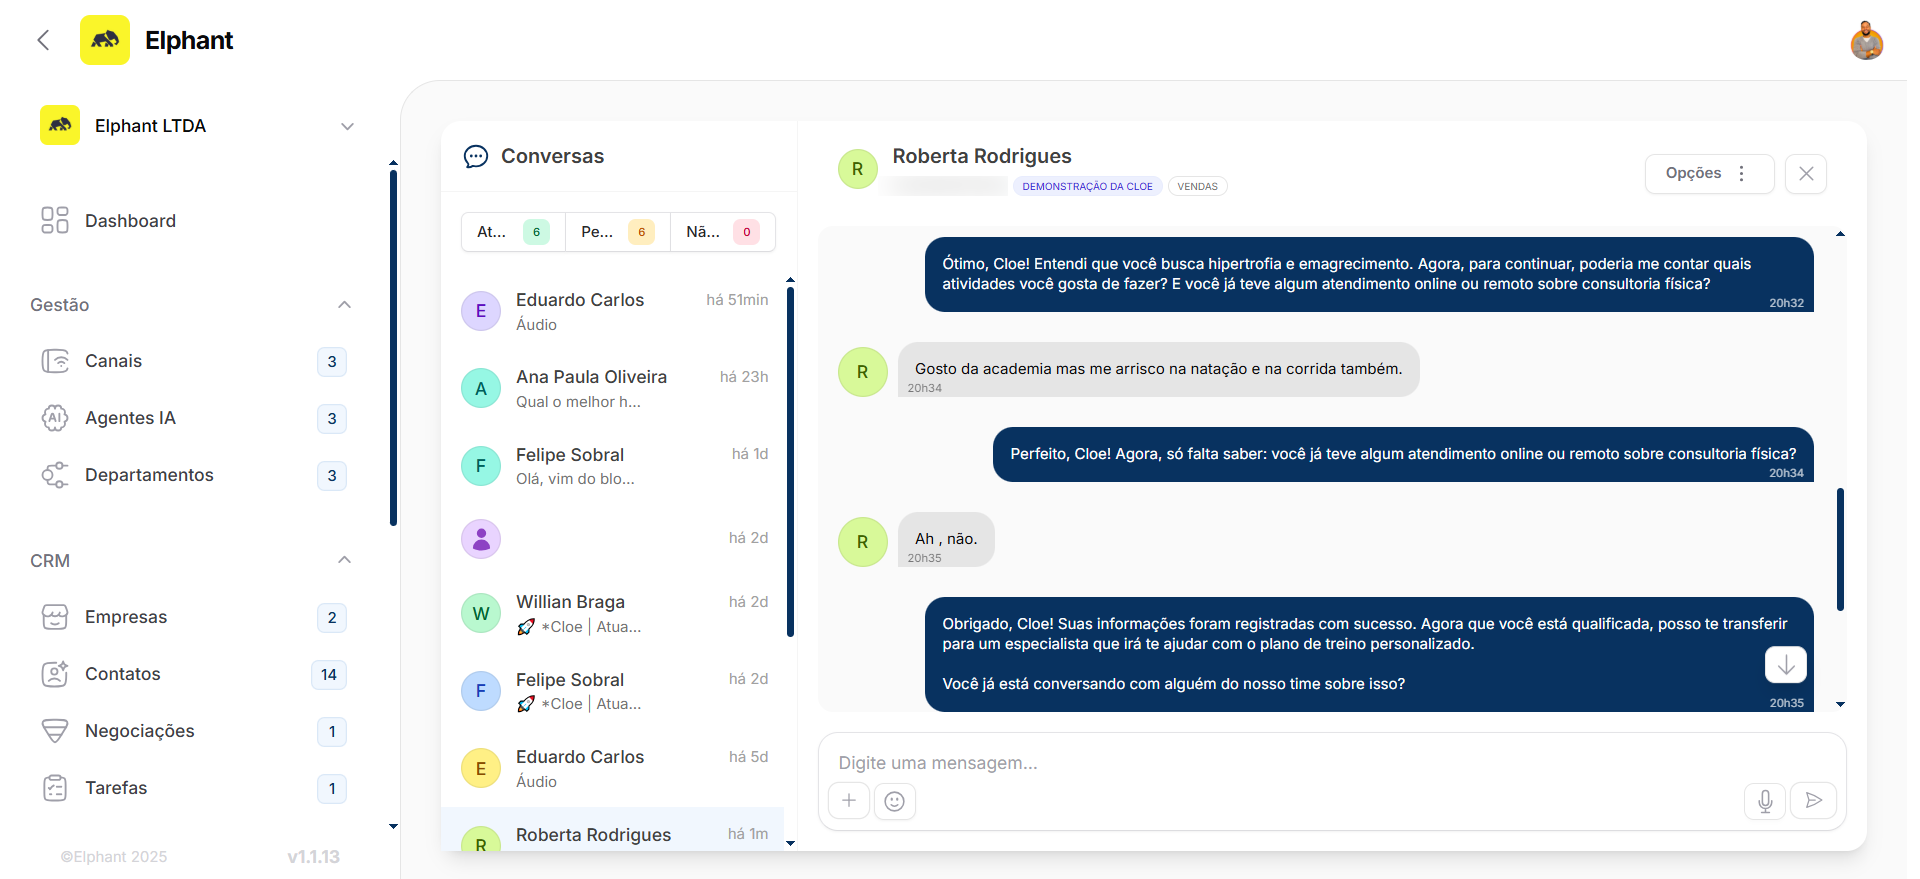This screenshot has width=1920, height=879.
Task: Click the Contatos contact icon
Action: coord(55,674)
